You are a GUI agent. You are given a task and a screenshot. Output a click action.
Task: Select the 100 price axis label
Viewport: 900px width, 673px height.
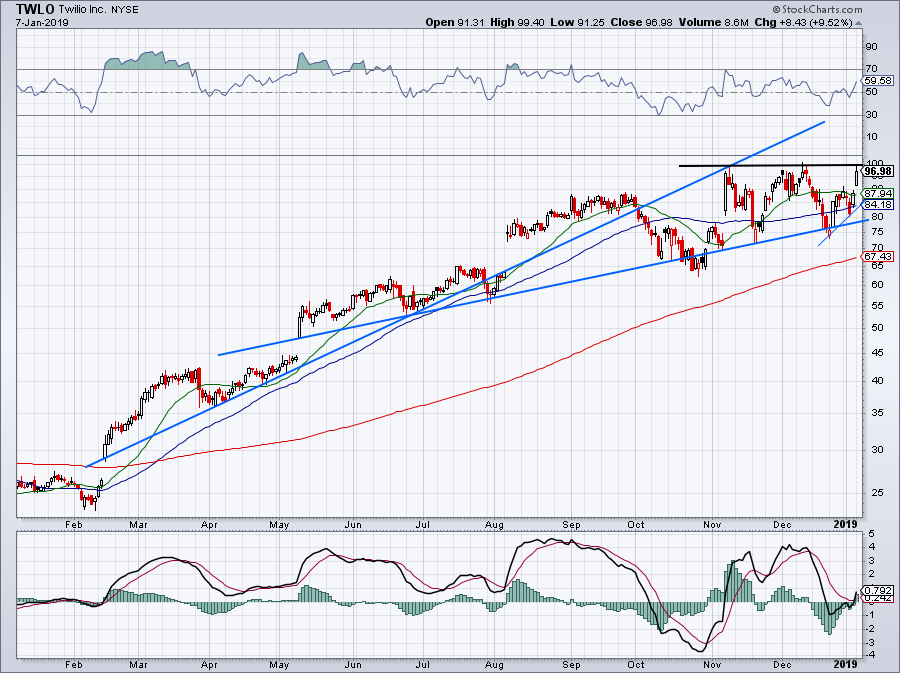coord(873,164)
